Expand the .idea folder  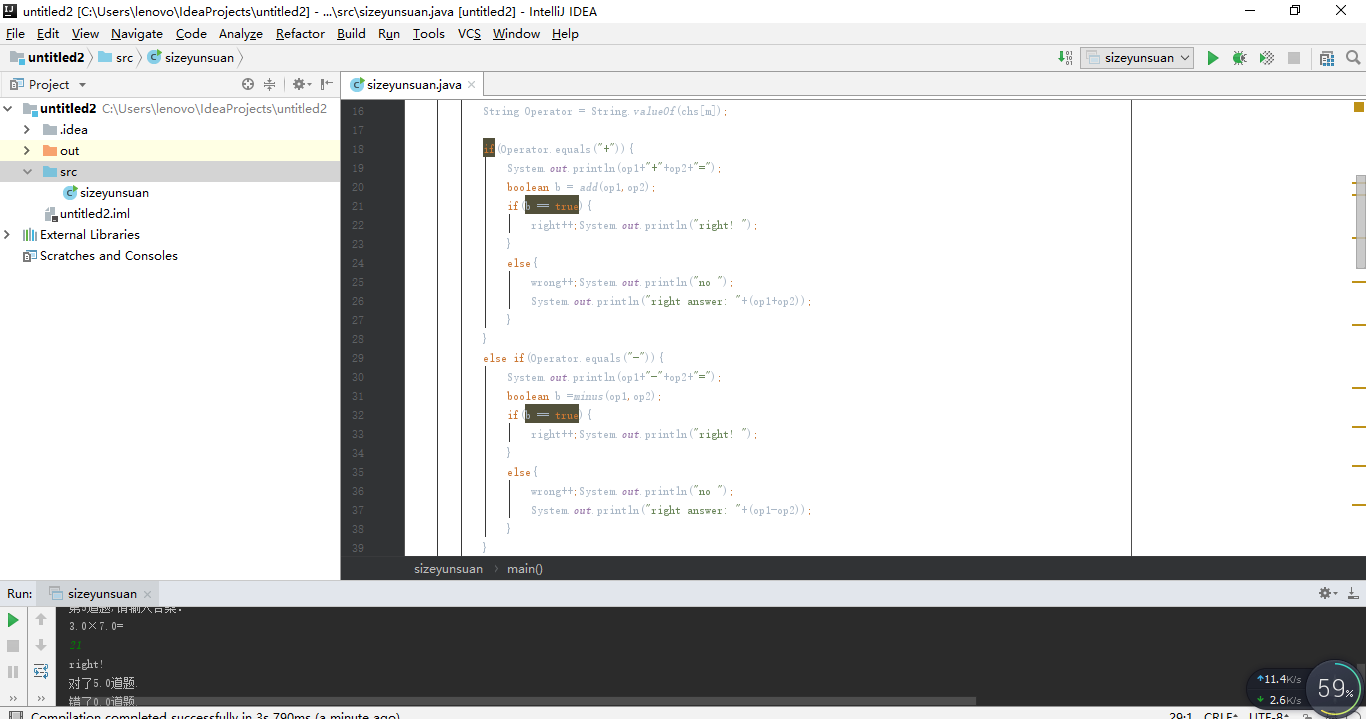27,130
